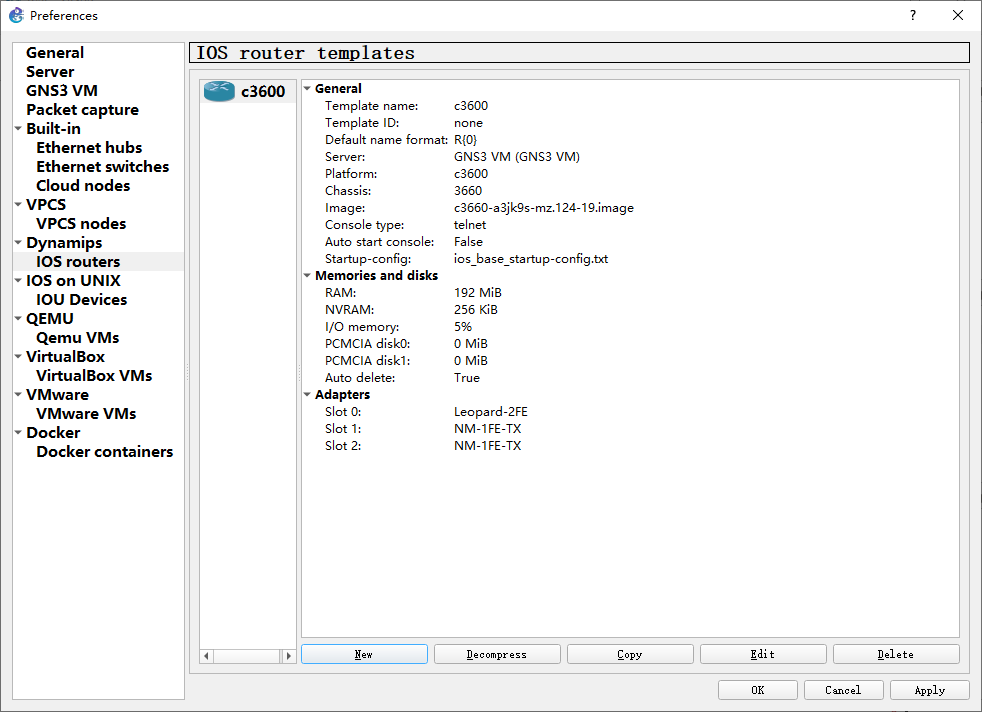Screen dimensions: 982x712
Task: Click template list scroll left arrow
Action: pos(206,656)
